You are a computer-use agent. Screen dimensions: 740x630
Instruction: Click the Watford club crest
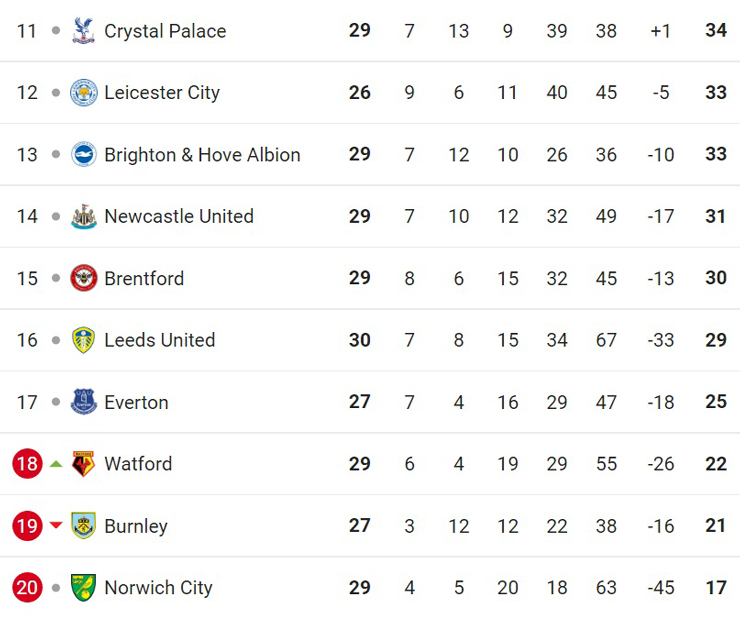pyautogui.click(x=84, y=464)
